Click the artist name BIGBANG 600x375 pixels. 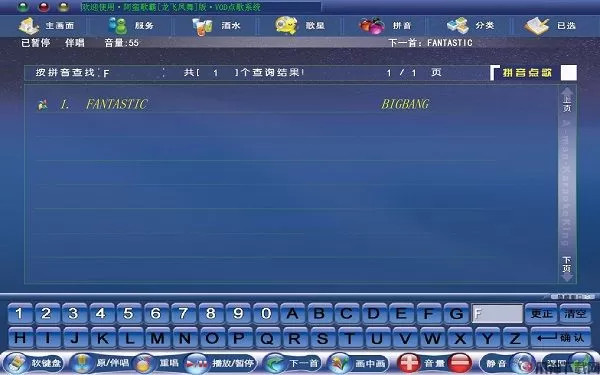405,104
